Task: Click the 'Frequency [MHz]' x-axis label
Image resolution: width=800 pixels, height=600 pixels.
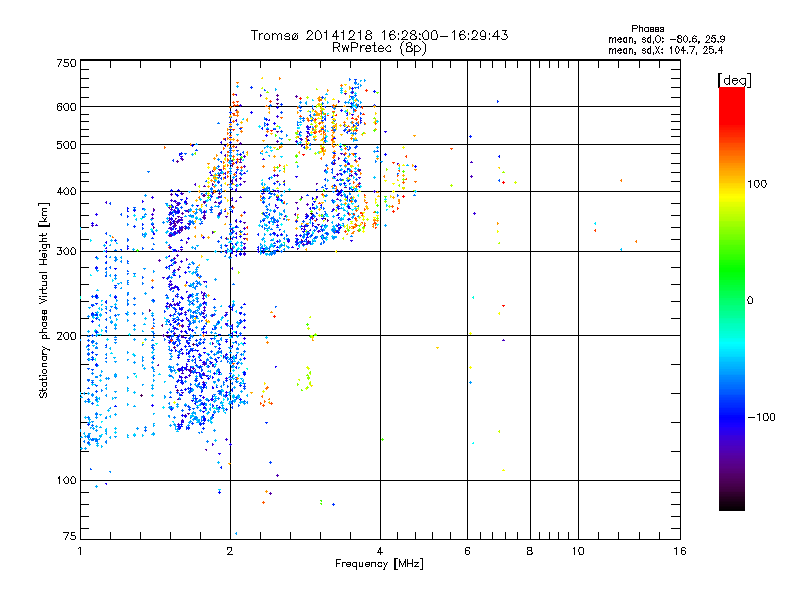Action: click(x=379, y=564)
